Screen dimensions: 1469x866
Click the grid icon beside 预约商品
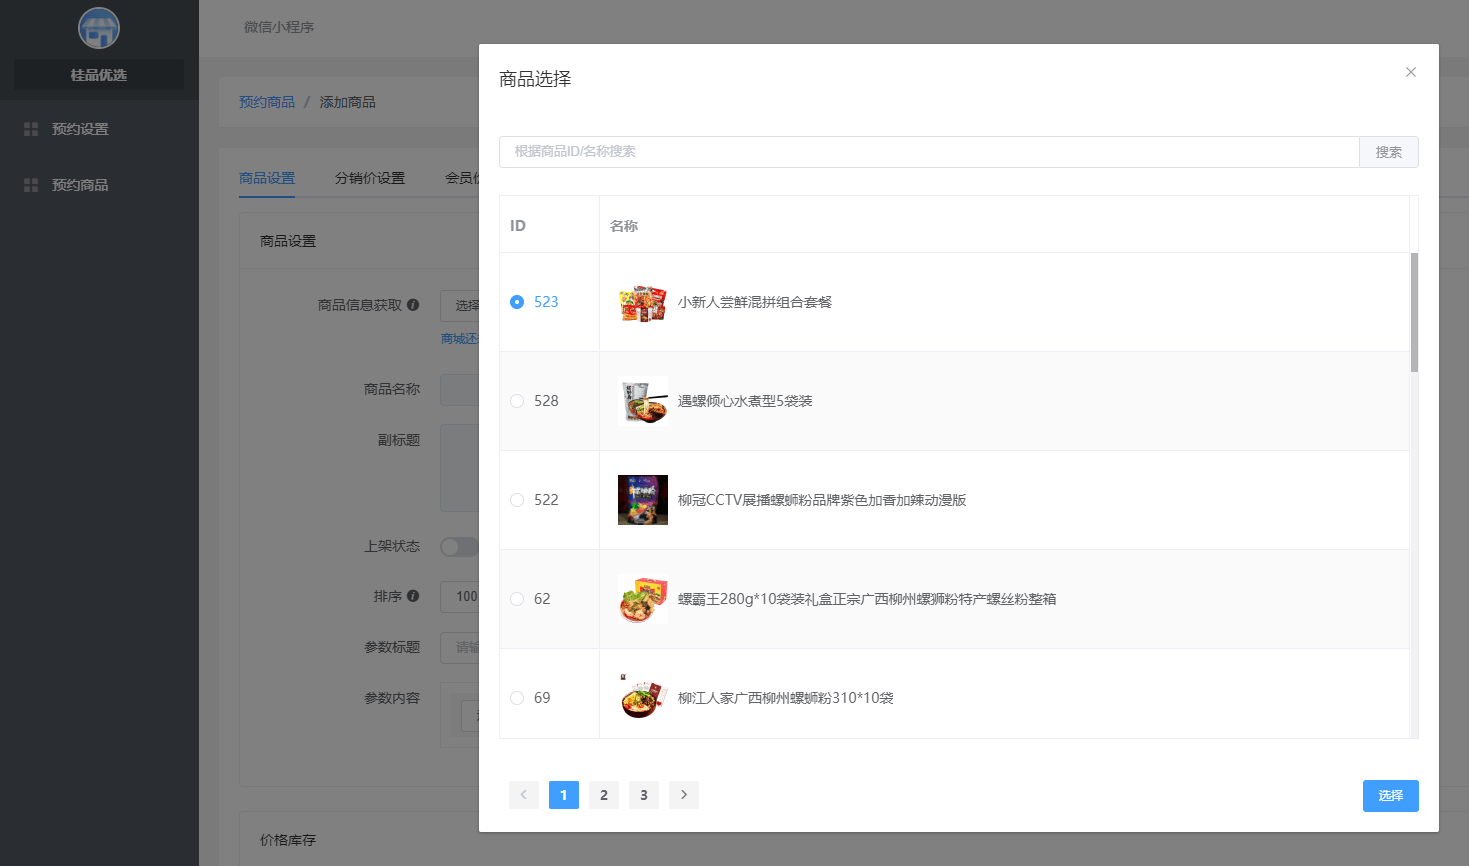pyautogui.click(x=31, y=185)
